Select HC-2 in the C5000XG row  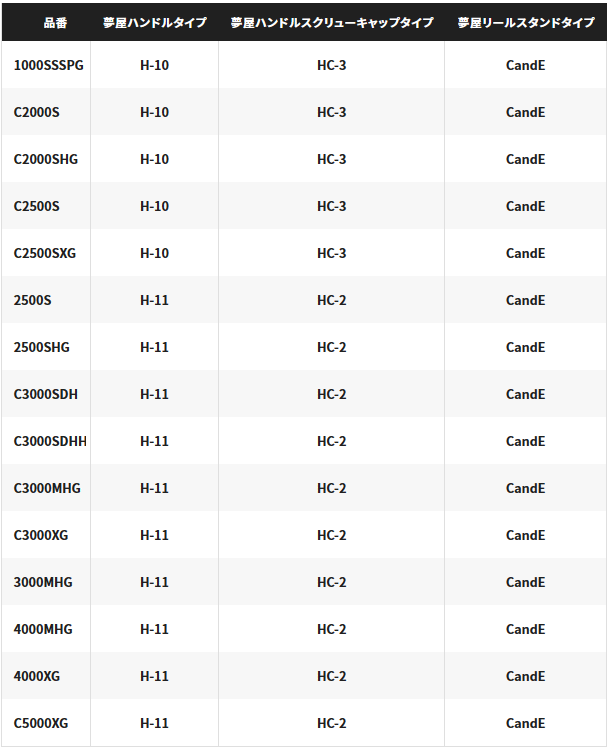pos(331,723)
